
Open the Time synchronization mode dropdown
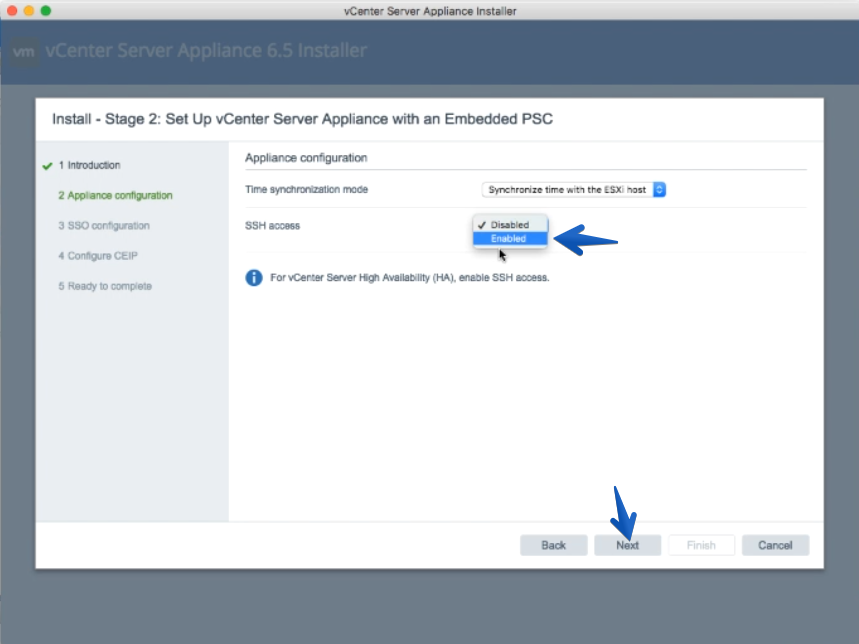574,189
